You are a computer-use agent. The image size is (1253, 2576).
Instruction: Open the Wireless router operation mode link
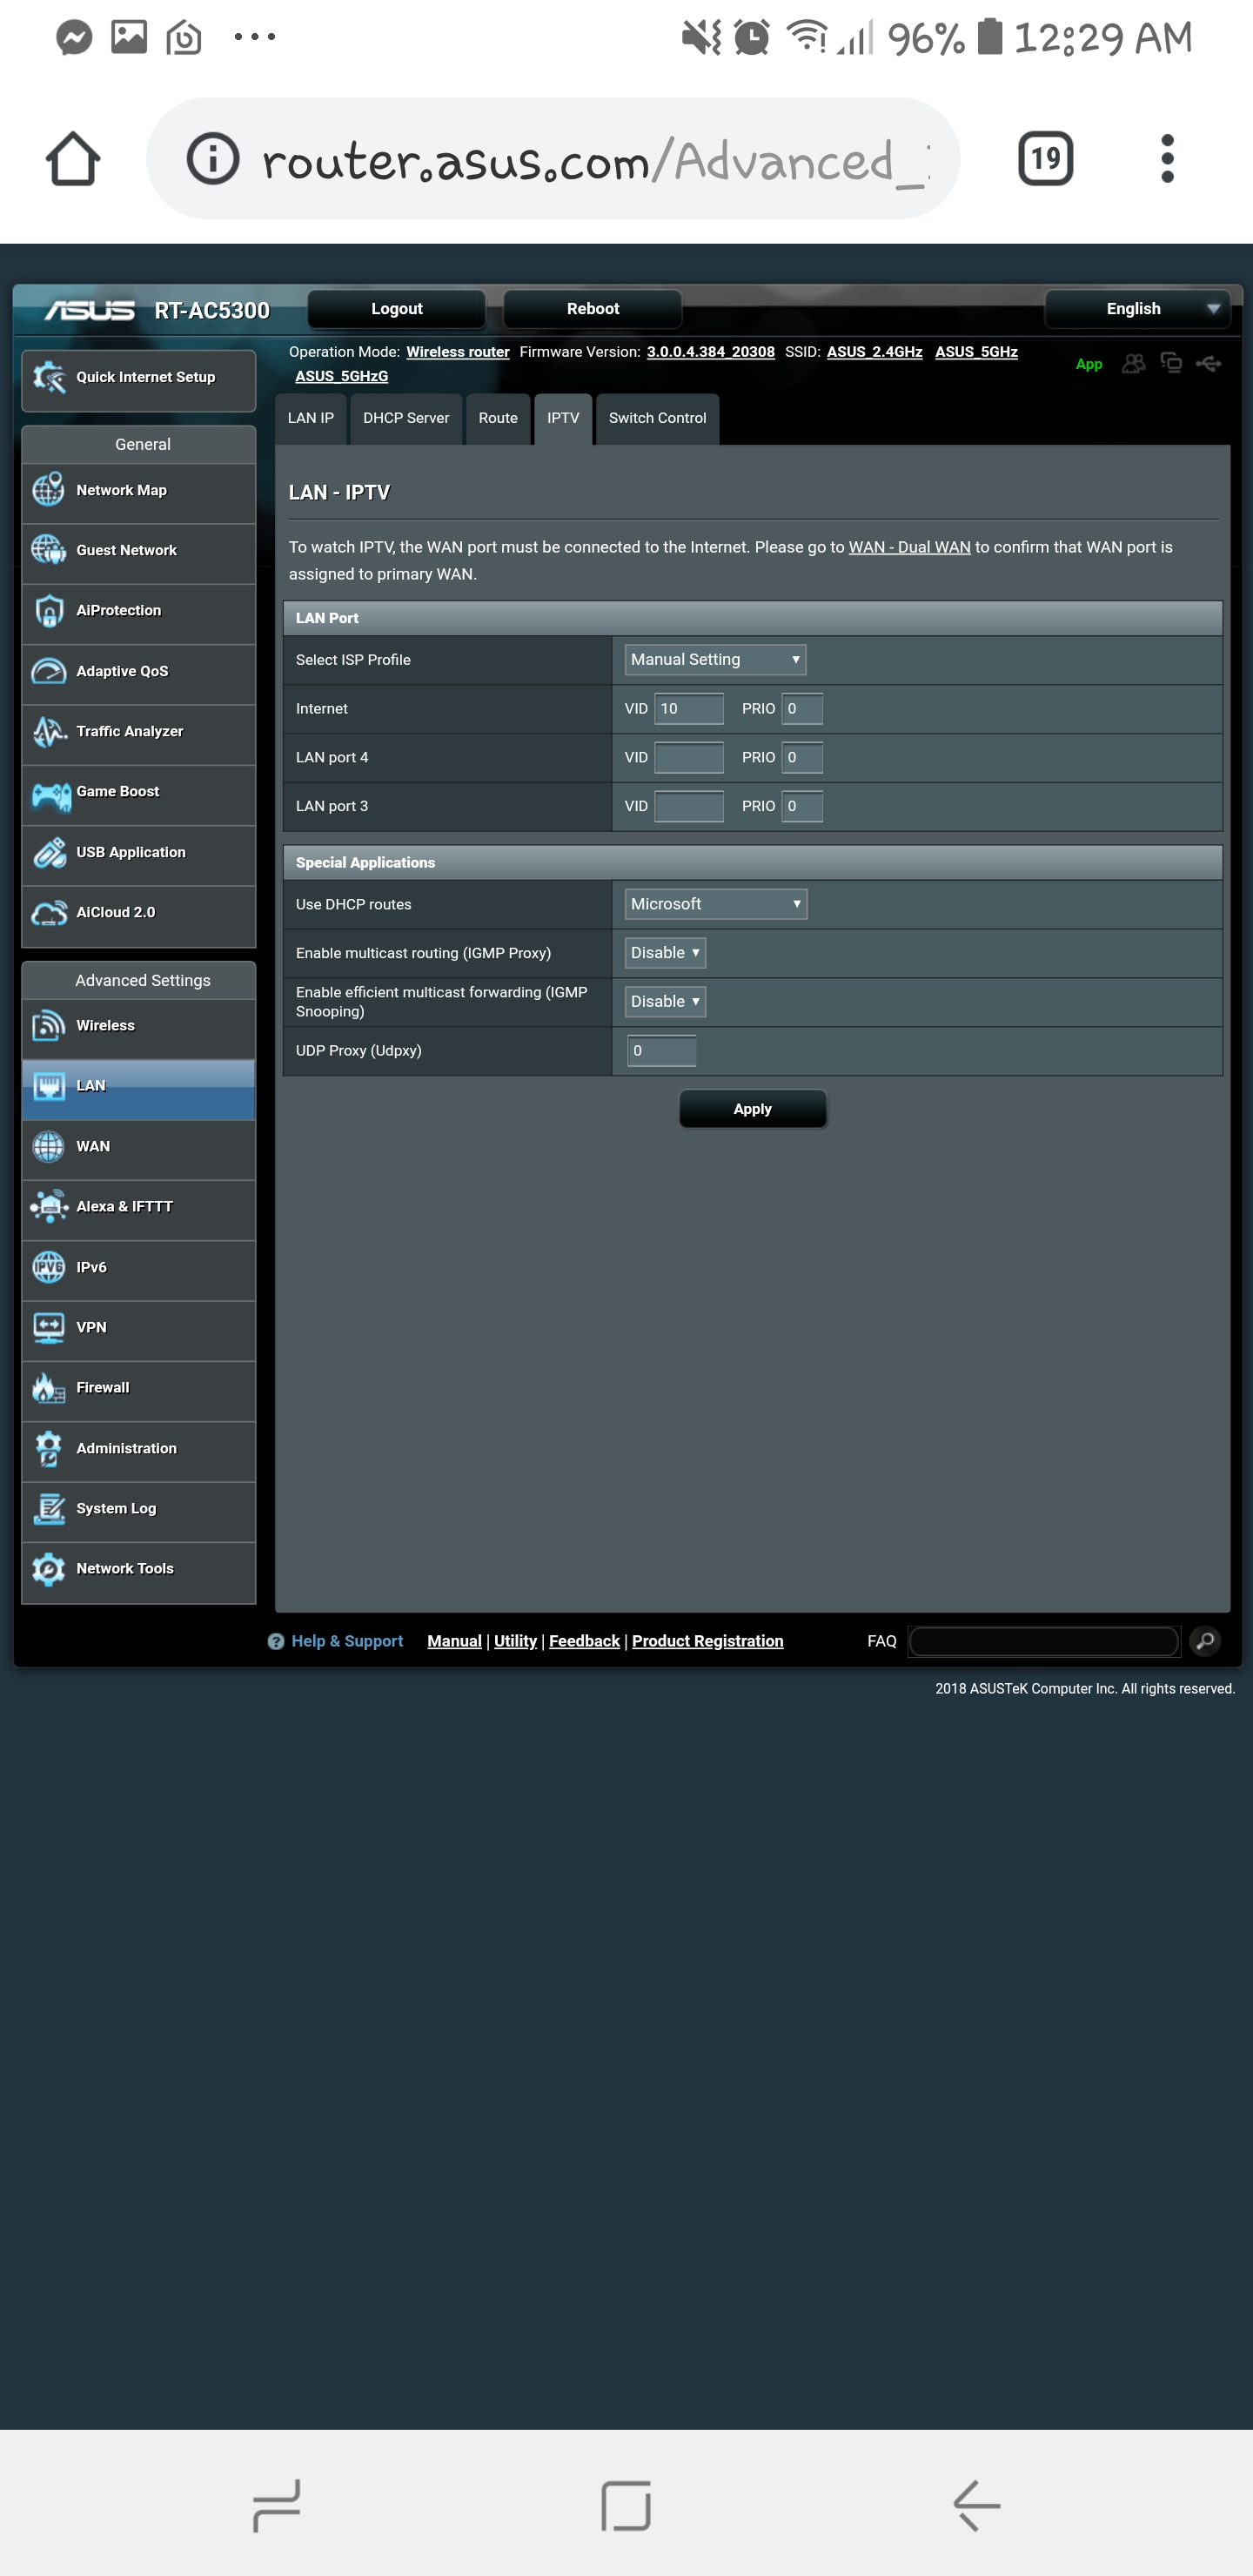pos(458,352)
